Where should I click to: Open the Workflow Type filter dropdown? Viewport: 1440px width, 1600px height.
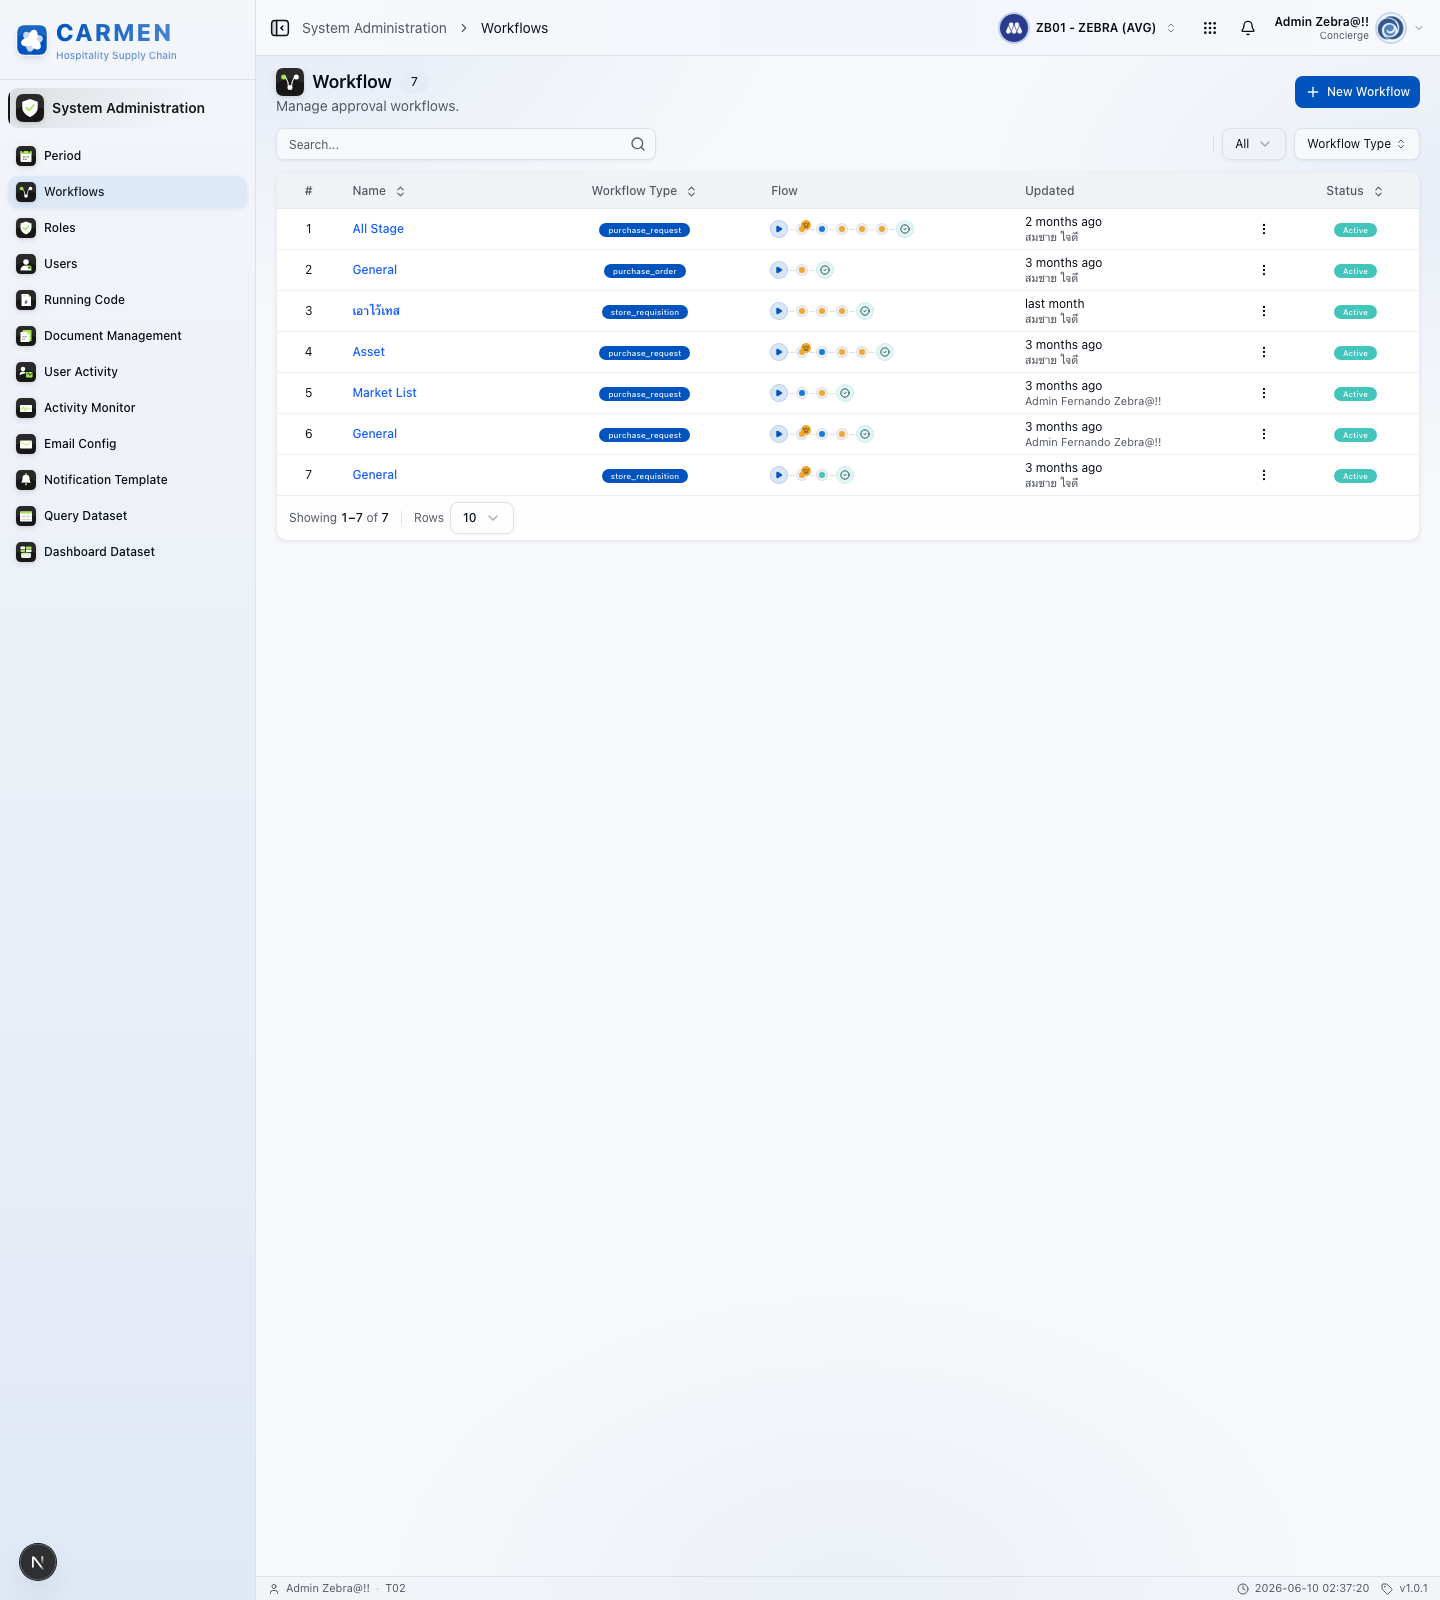pos(1356,144)
